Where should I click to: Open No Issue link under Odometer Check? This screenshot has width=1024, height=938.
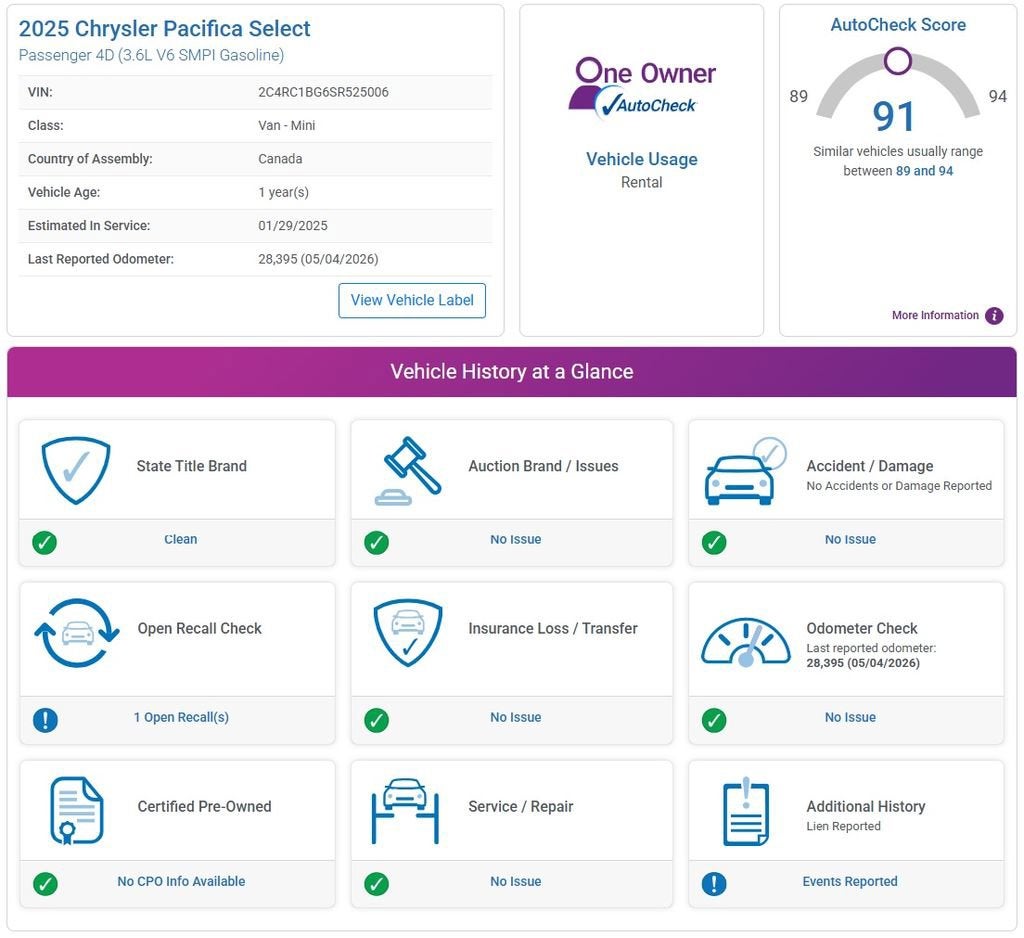click(x=850, y=717)
